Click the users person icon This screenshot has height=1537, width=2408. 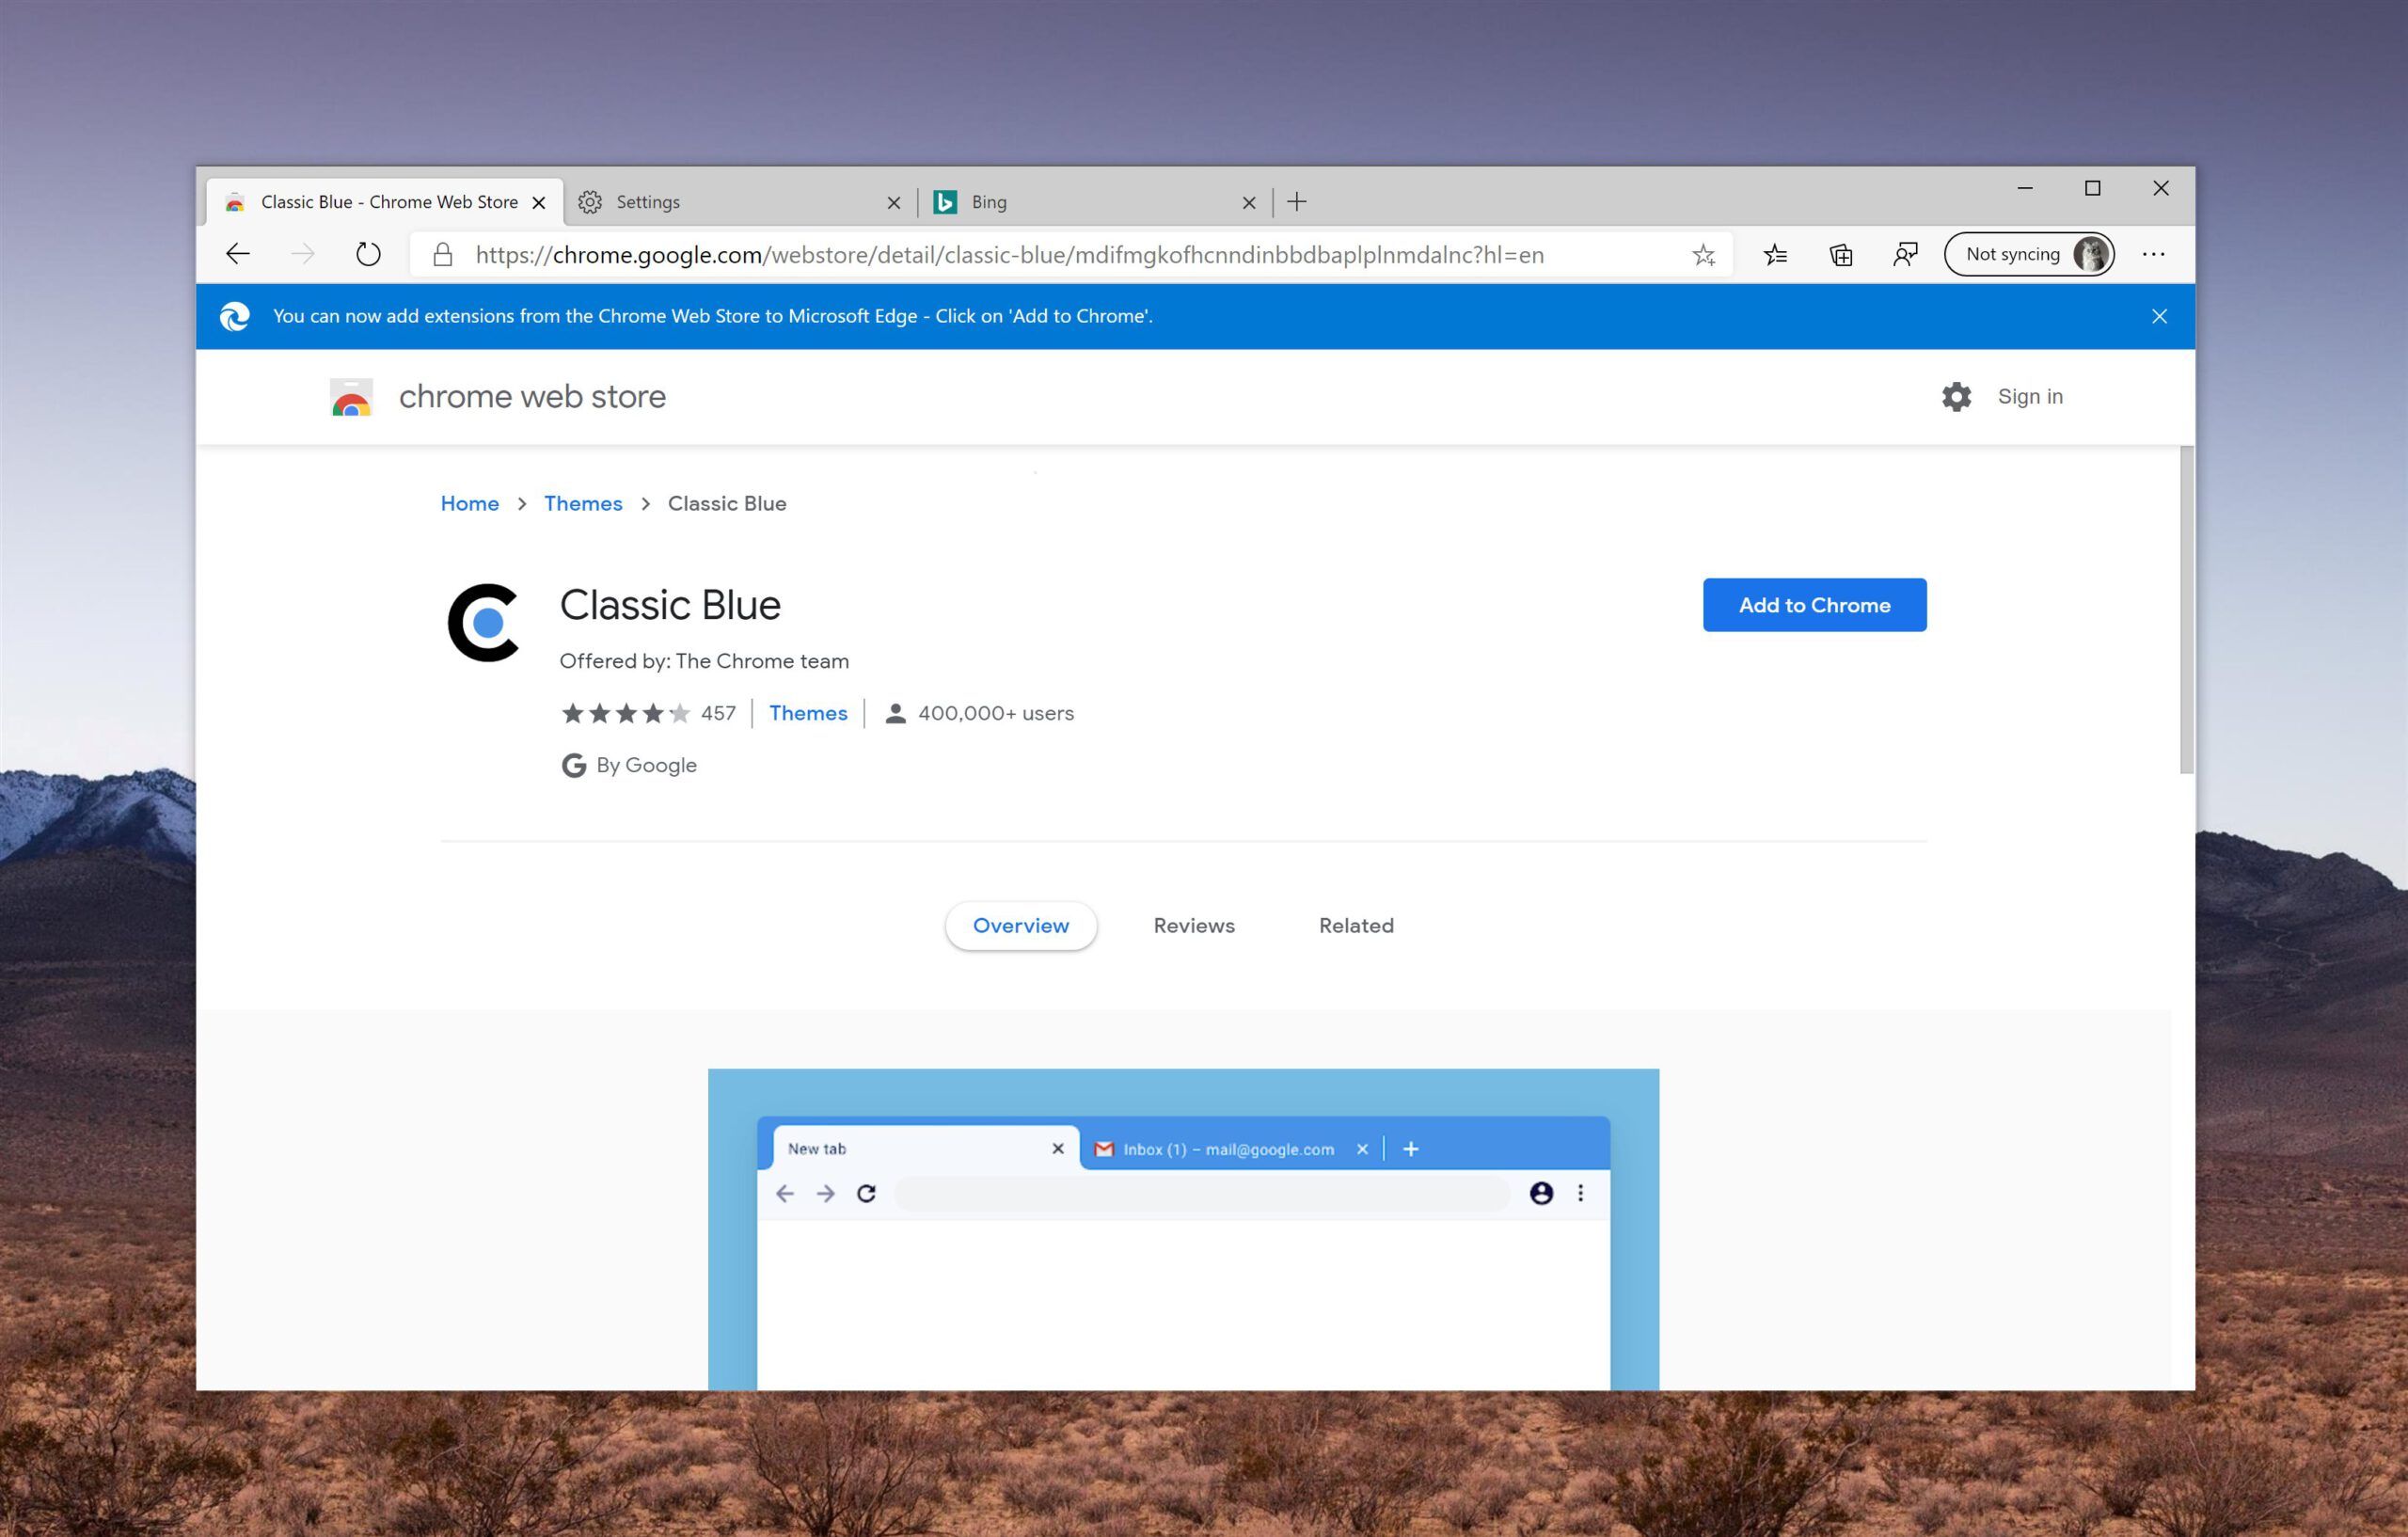point(896,713)
